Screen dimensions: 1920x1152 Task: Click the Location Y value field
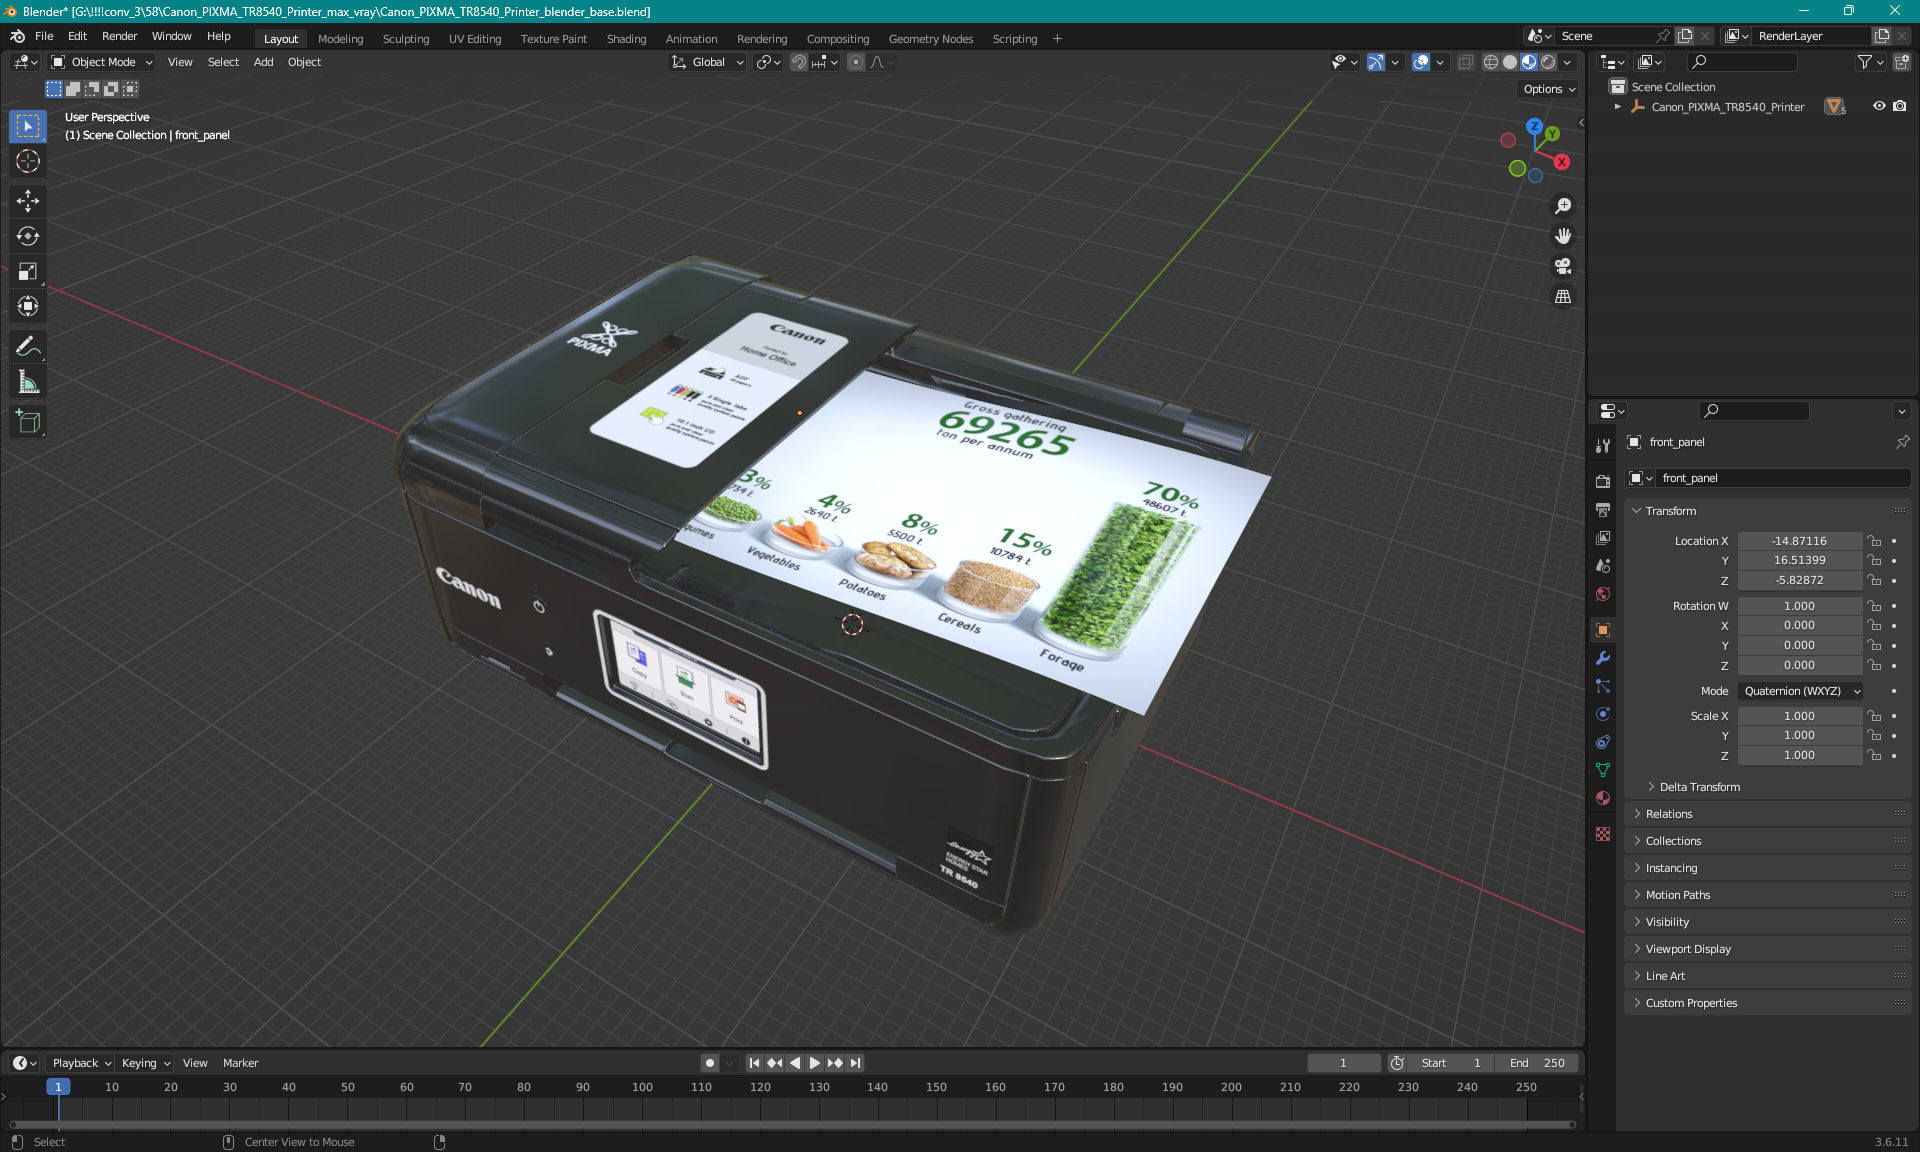click(x=1799, y=560)
